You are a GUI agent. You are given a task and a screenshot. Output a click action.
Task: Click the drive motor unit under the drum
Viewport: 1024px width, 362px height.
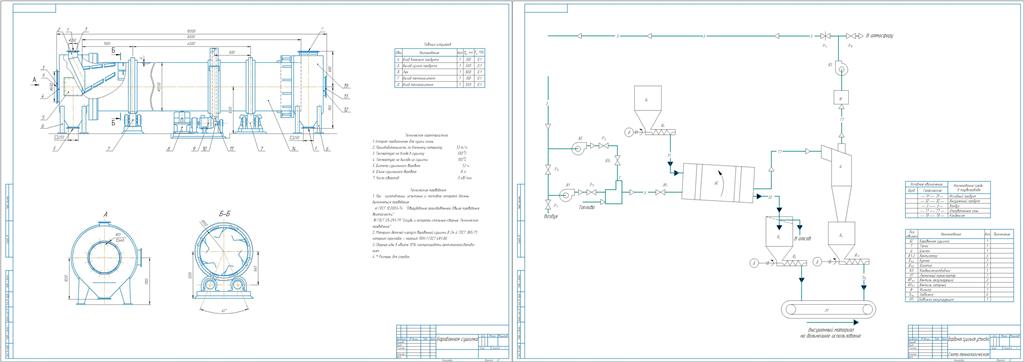point(199,123)
